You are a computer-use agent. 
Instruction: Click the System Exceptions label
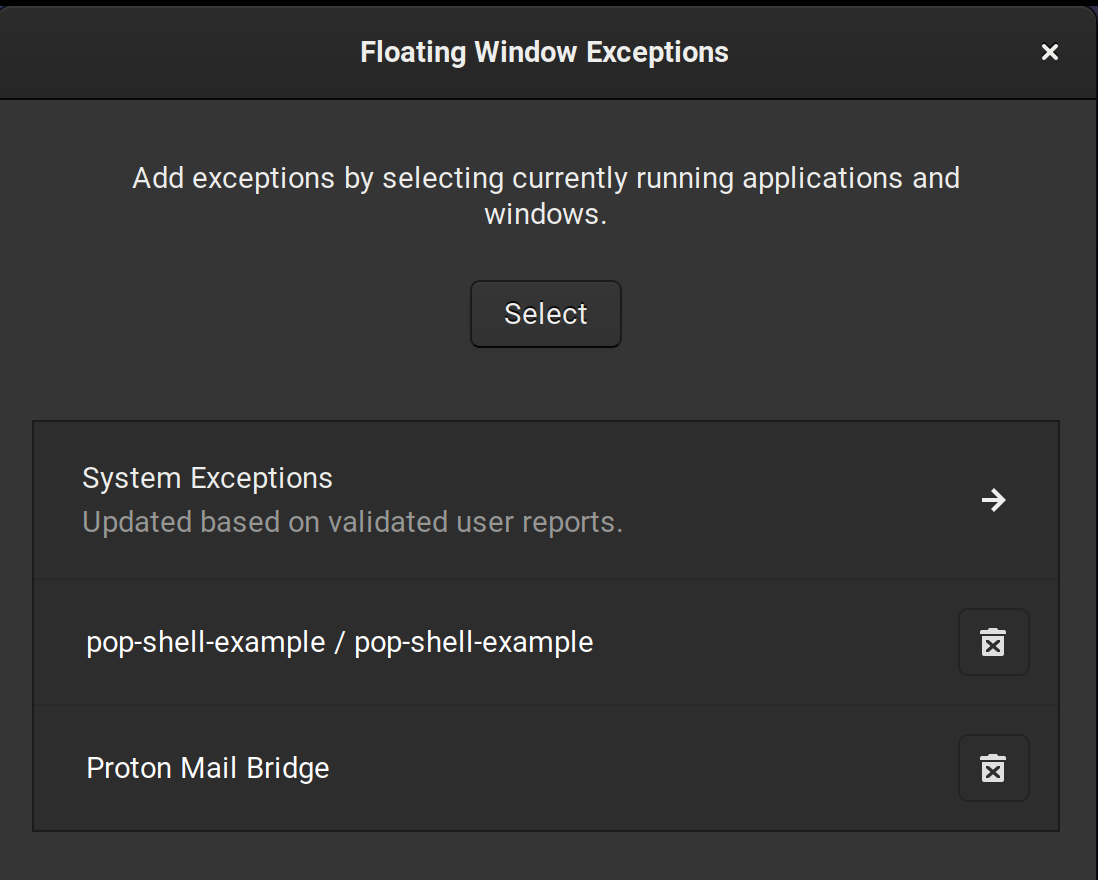tap(208, 478)
